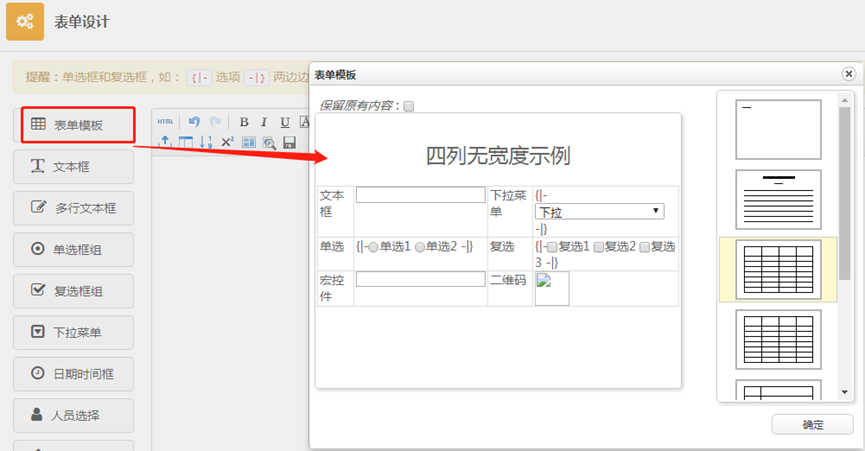Screen dimensions: 865x451
Task: Select the blank template thumbnail
Action: click(x=778, y=130)
